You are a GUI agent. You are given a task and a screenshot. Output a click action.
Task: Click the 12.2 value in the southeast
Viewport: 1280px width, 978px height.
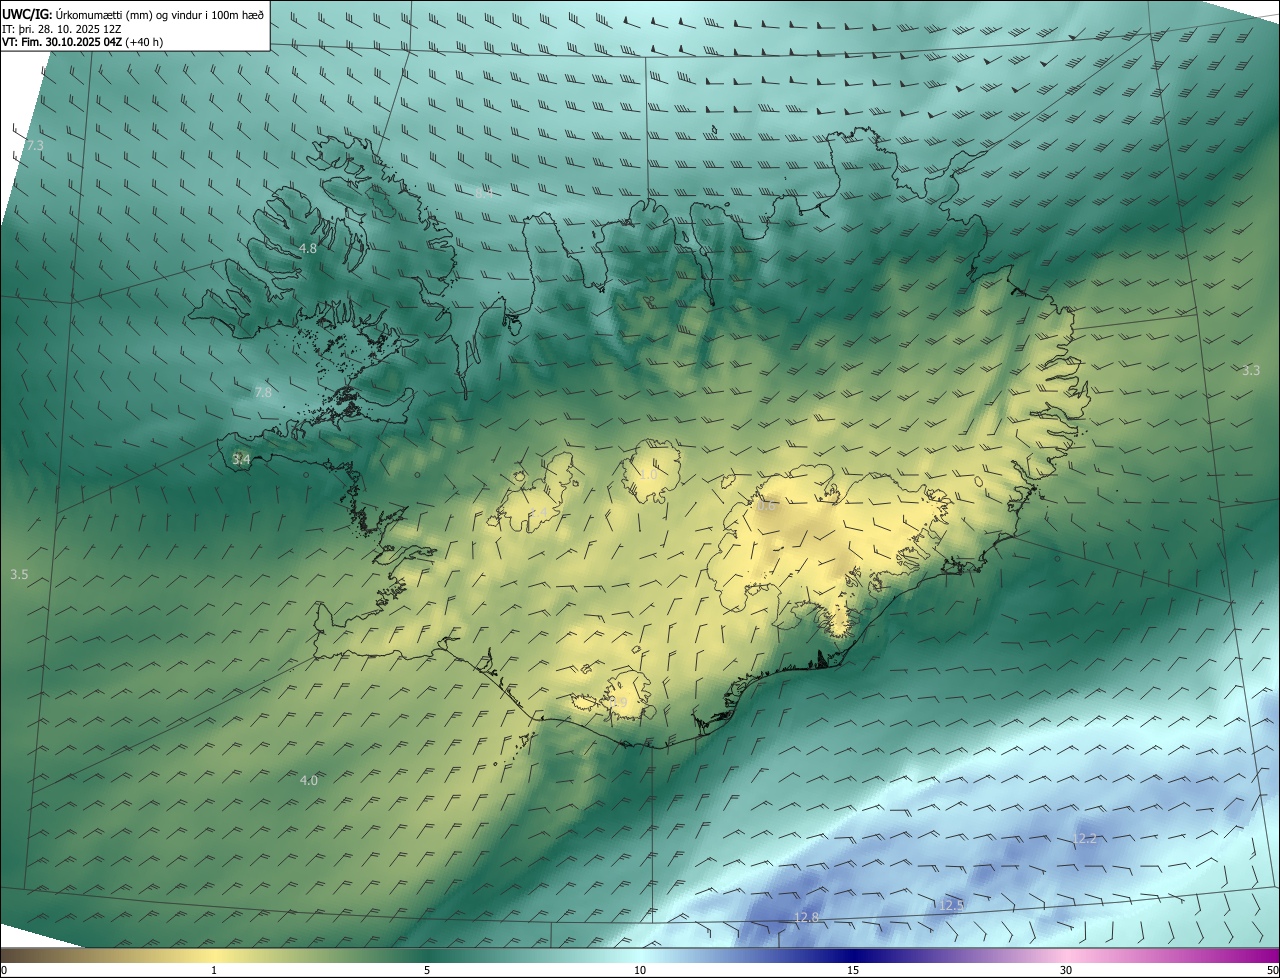click(1085, 838)
